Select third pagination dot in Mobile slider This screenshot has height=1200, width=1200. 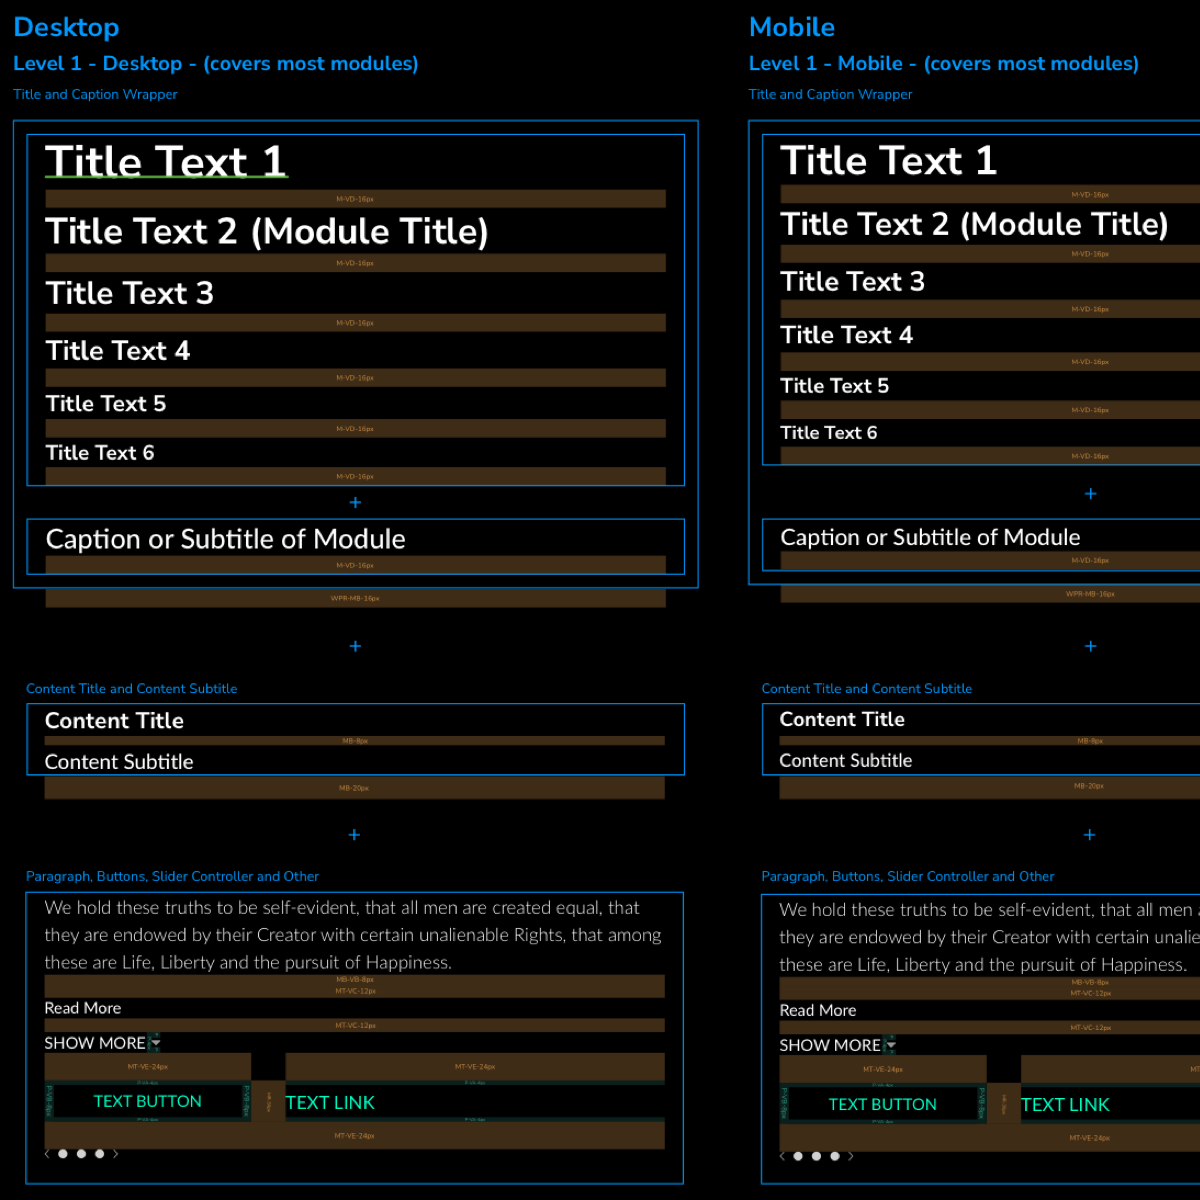(x=834, y=1156)
